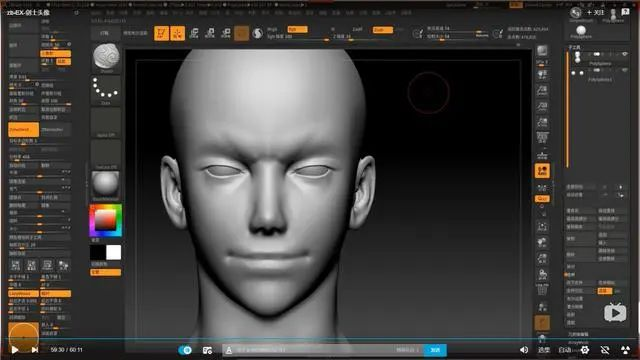
Task: Toggle the orange Rgb button
Action: tap(297, 29)
